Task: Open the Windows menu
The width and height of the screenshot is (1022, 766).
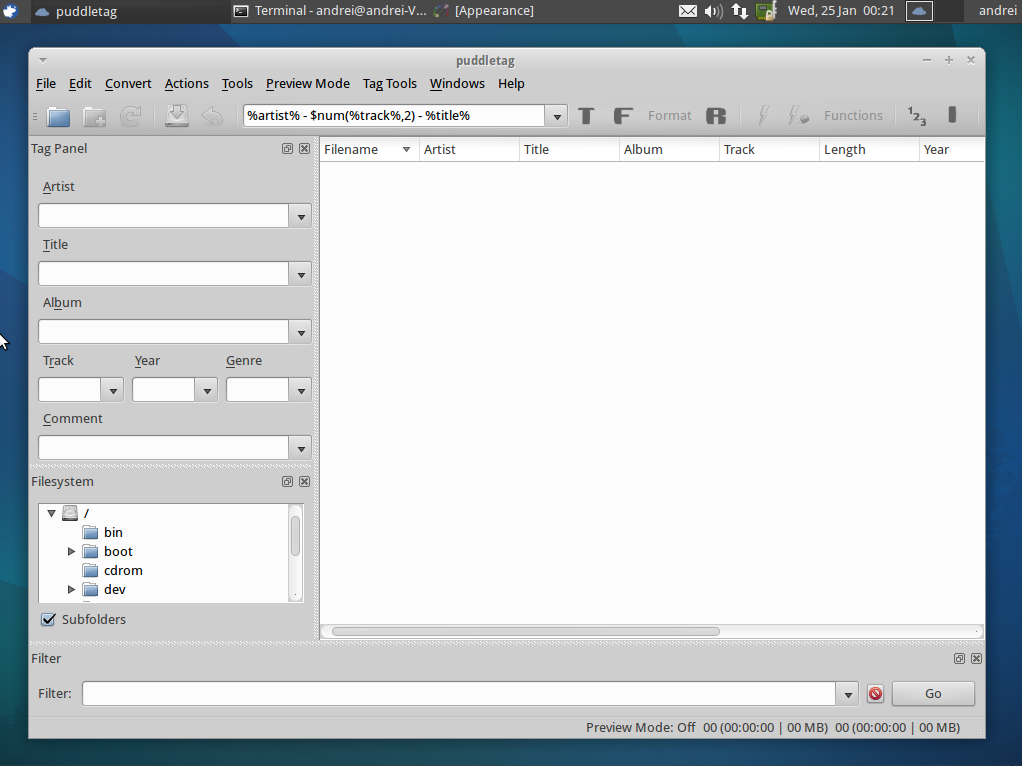Action: click(x=457, y=83)
